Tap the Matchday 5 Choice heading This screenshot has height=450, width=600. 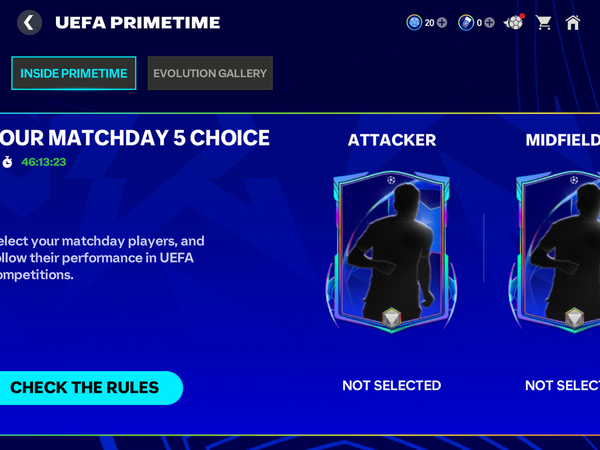pos(135,138)
